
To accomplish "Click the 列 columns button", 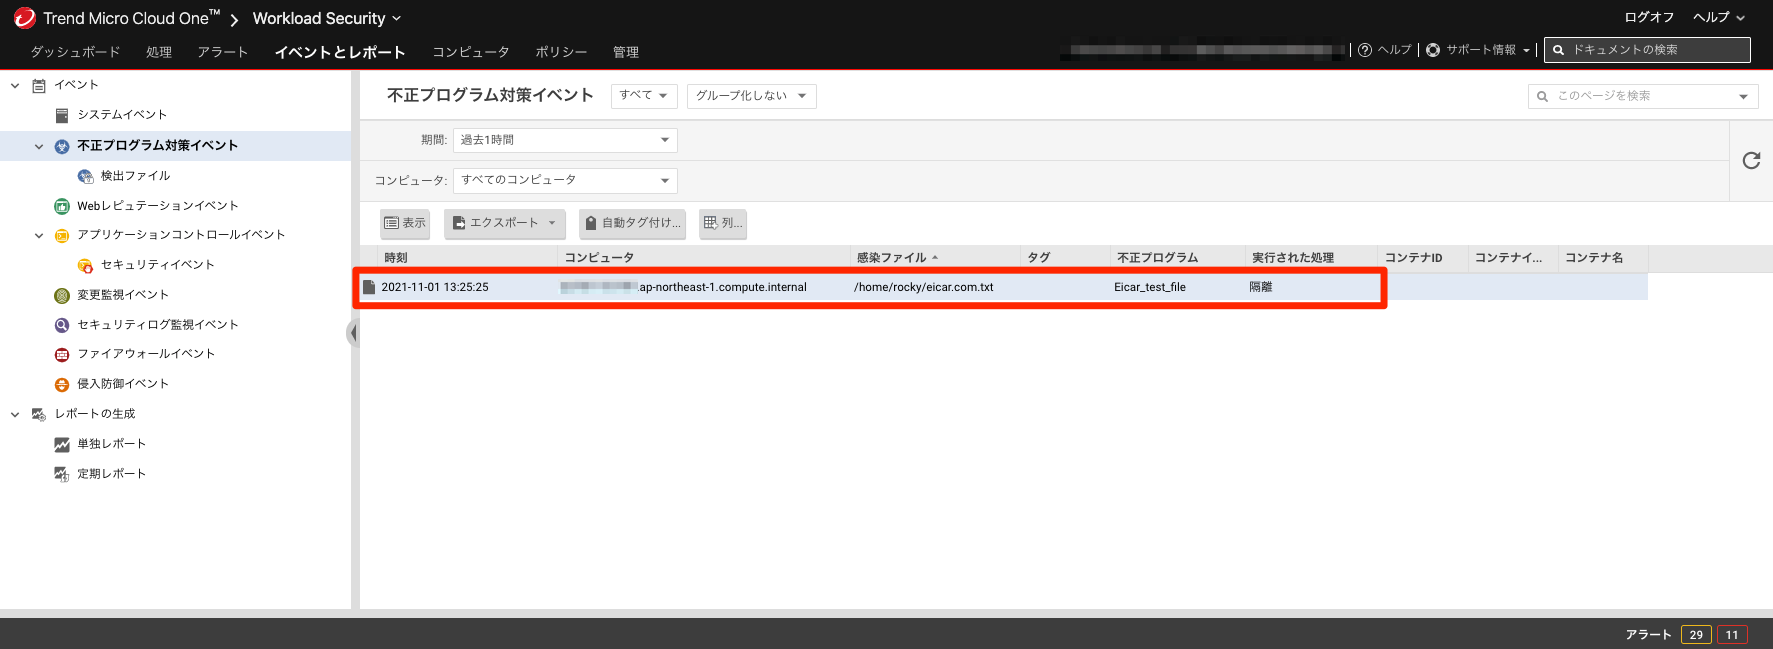I will tap(723, 223).
